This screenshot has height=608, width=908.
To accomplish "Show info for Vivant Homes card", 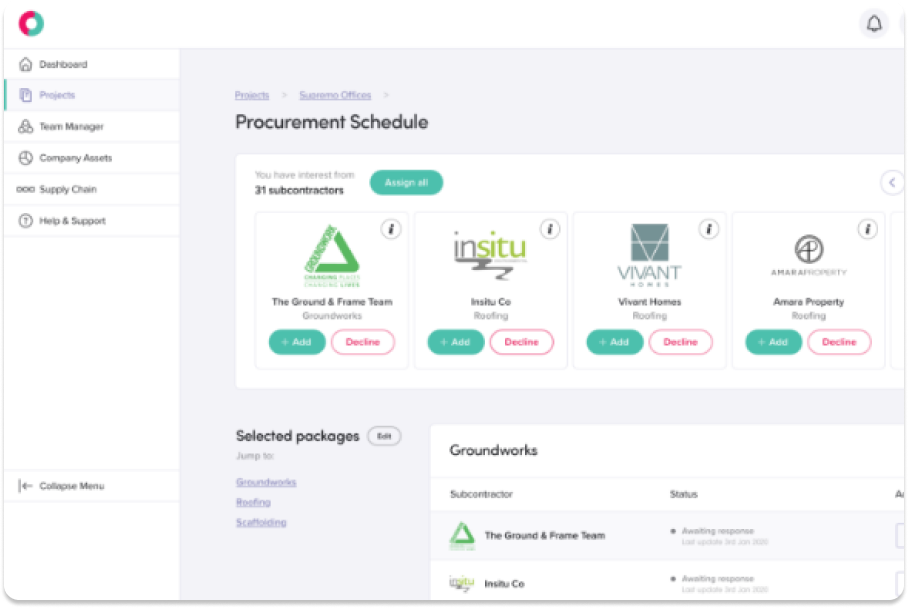I will 709,229.
